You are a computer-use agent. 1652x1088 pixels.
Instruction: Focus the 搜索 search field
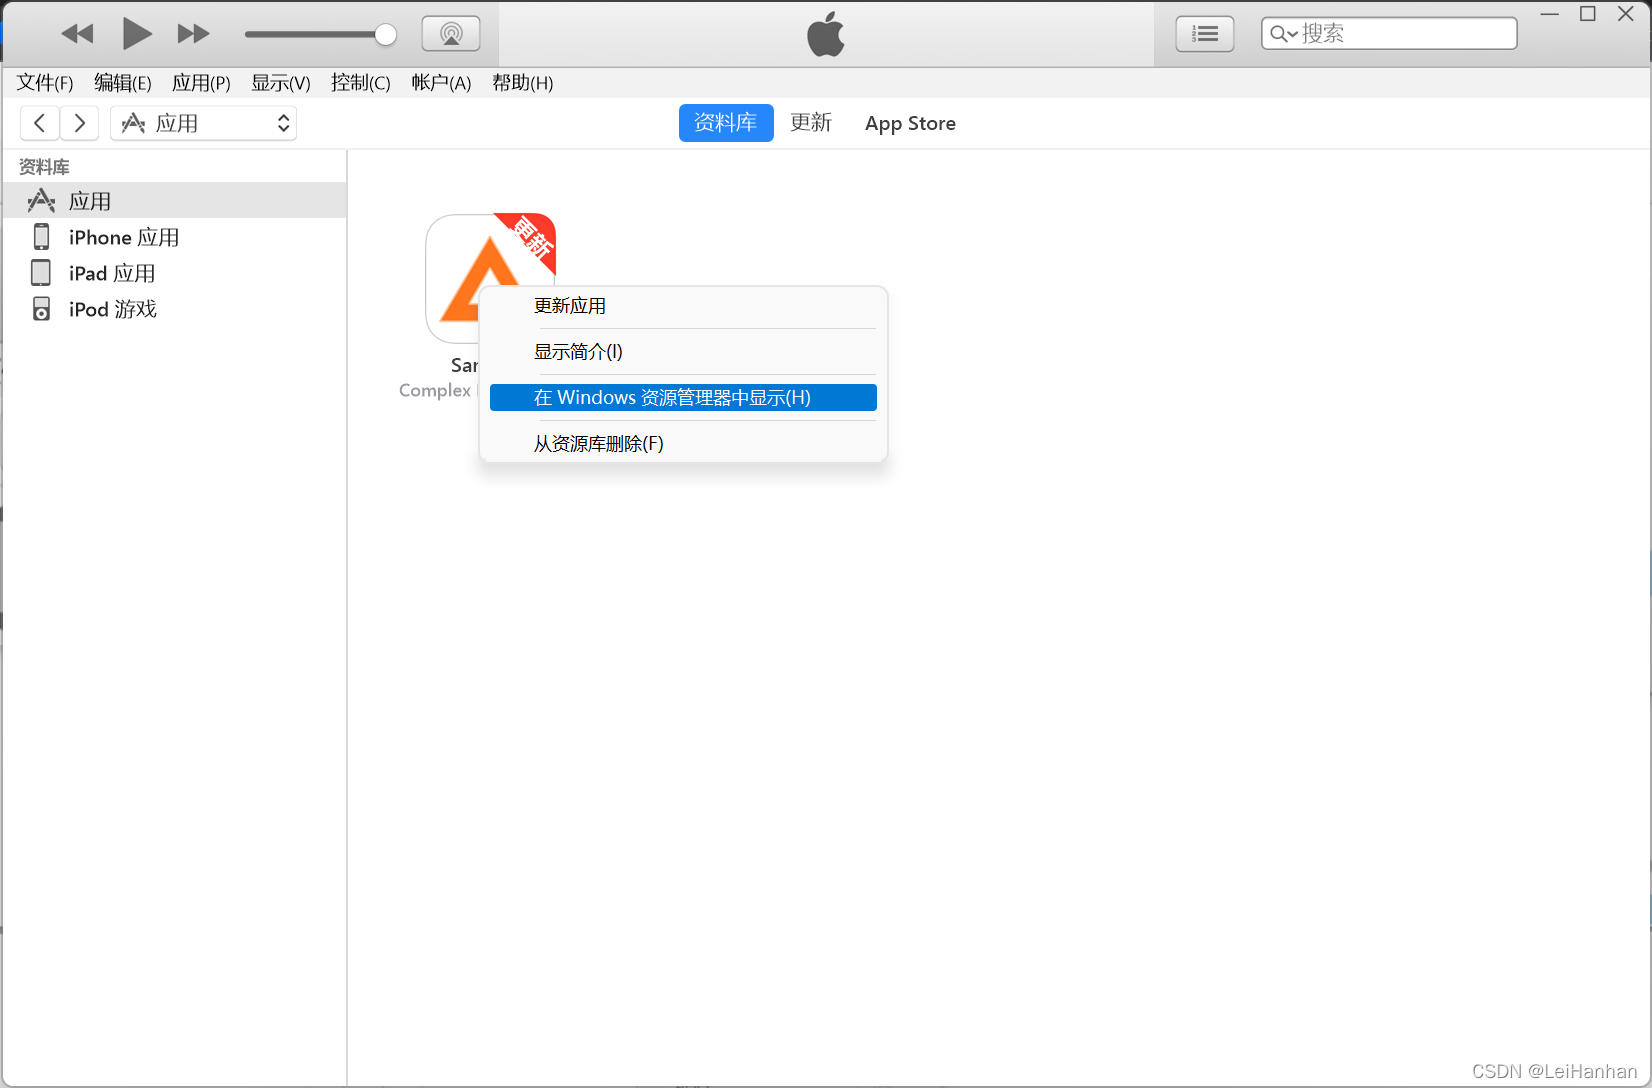[1389, 33]
